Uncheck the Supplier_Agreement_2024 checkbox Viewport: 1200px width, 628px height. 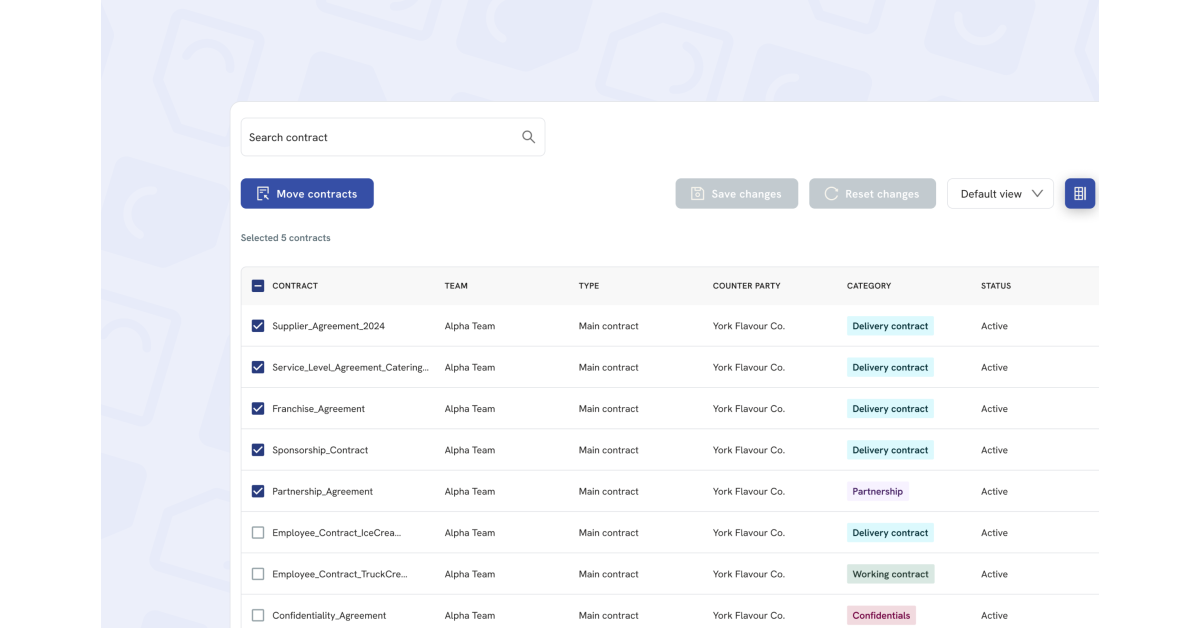tap(258, 326)
